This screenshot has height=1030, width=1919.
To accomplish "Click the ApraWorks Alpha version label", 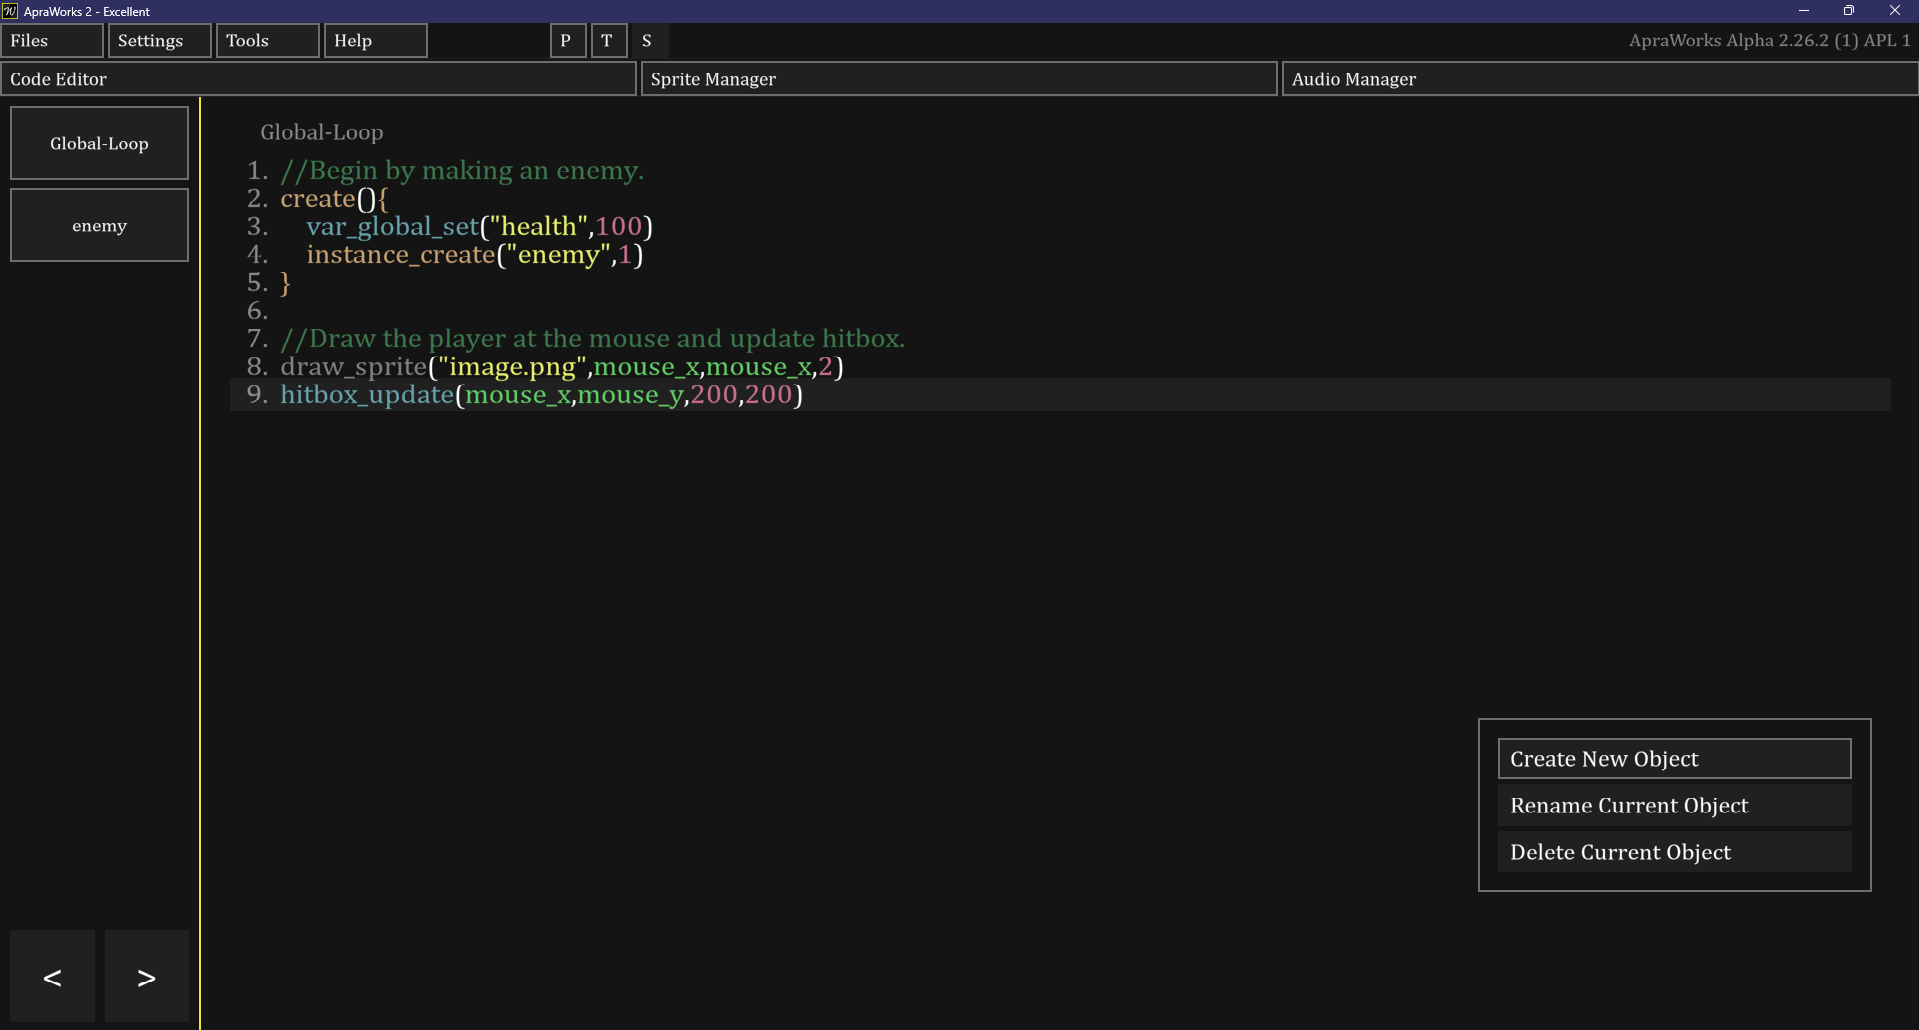I will click(x=1769, y=41).
